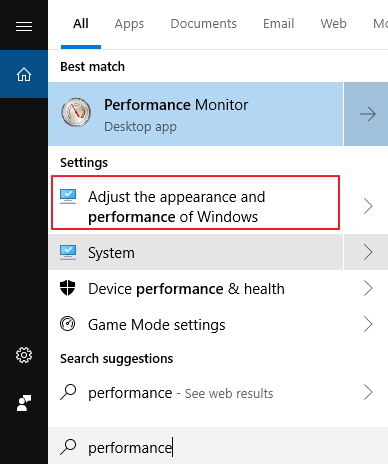388x464 pixels.
Task: Click the Feedback person icon
Action: [x=24, y=403]
